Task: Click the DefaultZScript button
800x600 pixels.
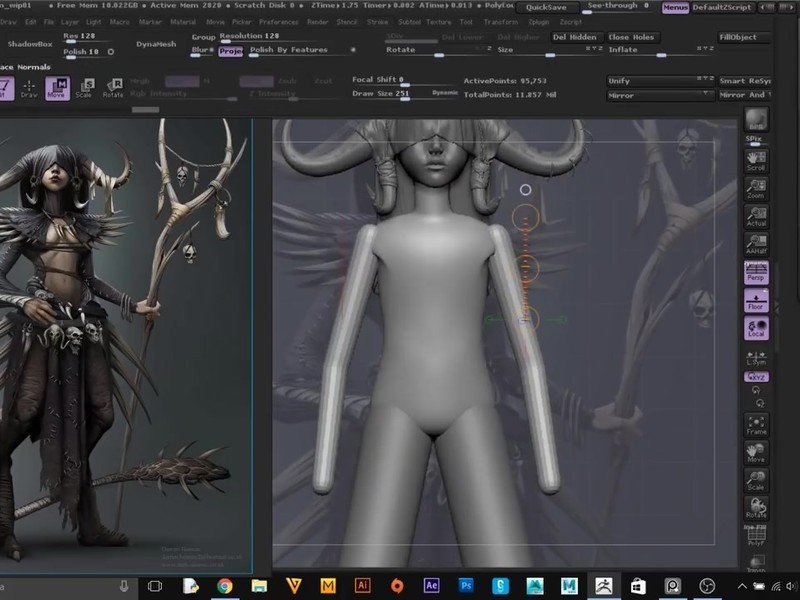Action: click(722, 8)
